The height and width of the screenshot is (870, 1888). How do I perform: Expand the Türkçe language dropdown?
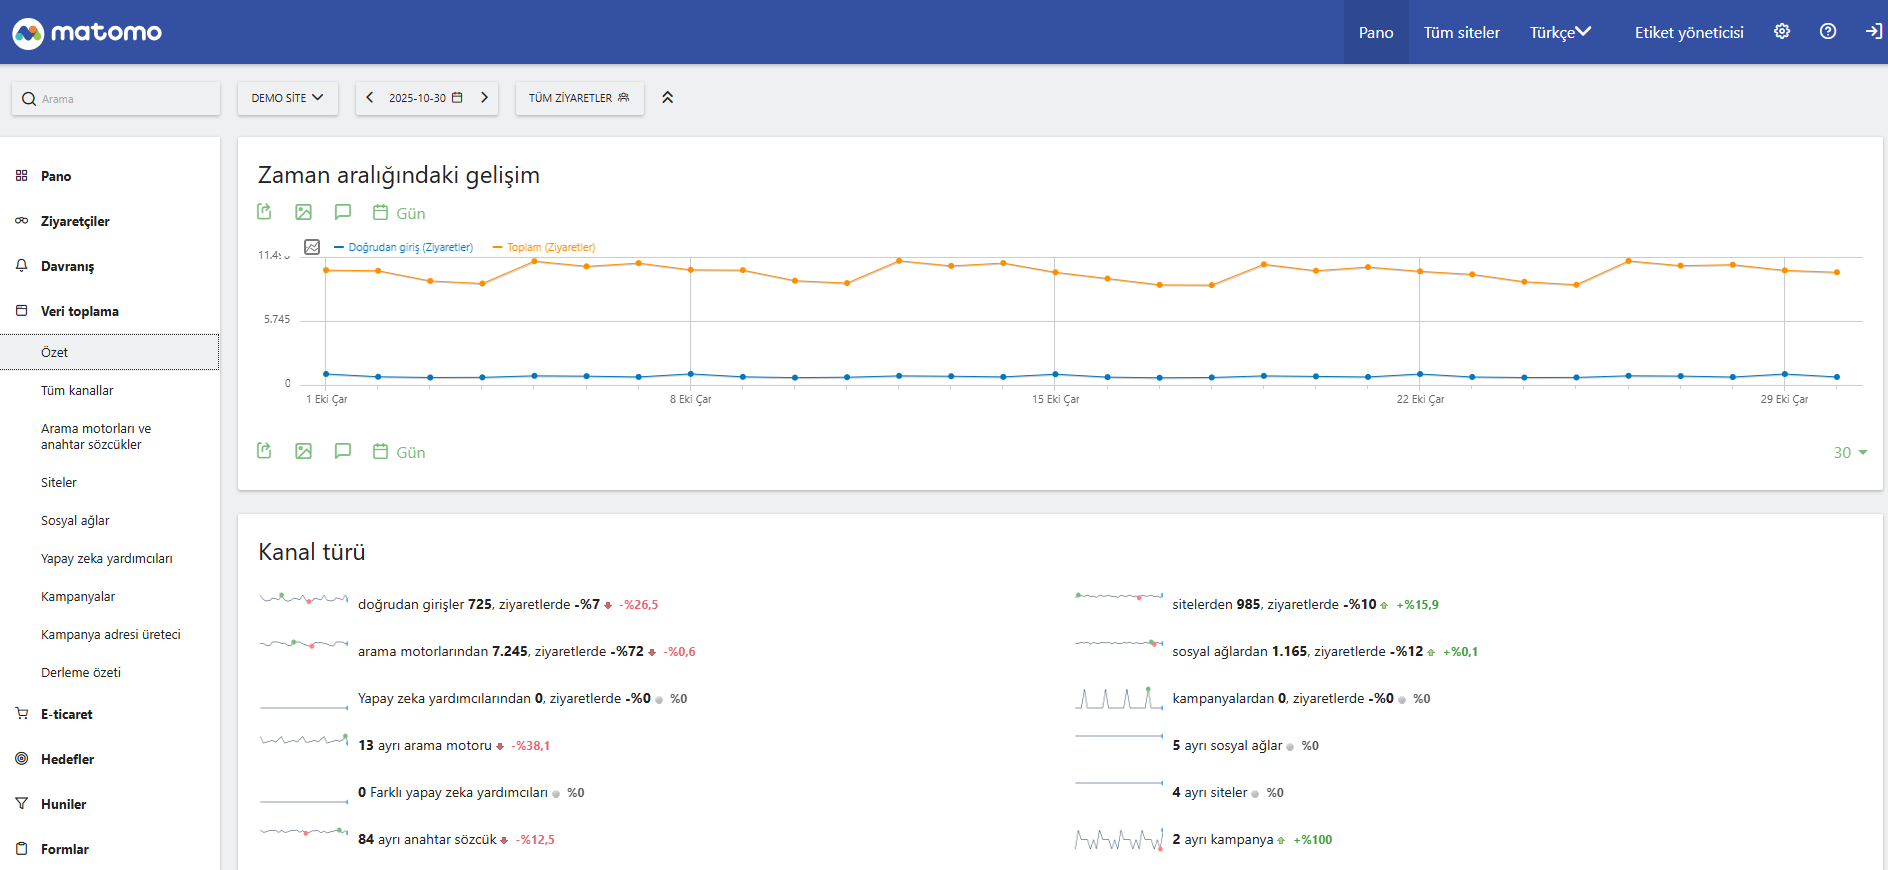[1560, 32]
